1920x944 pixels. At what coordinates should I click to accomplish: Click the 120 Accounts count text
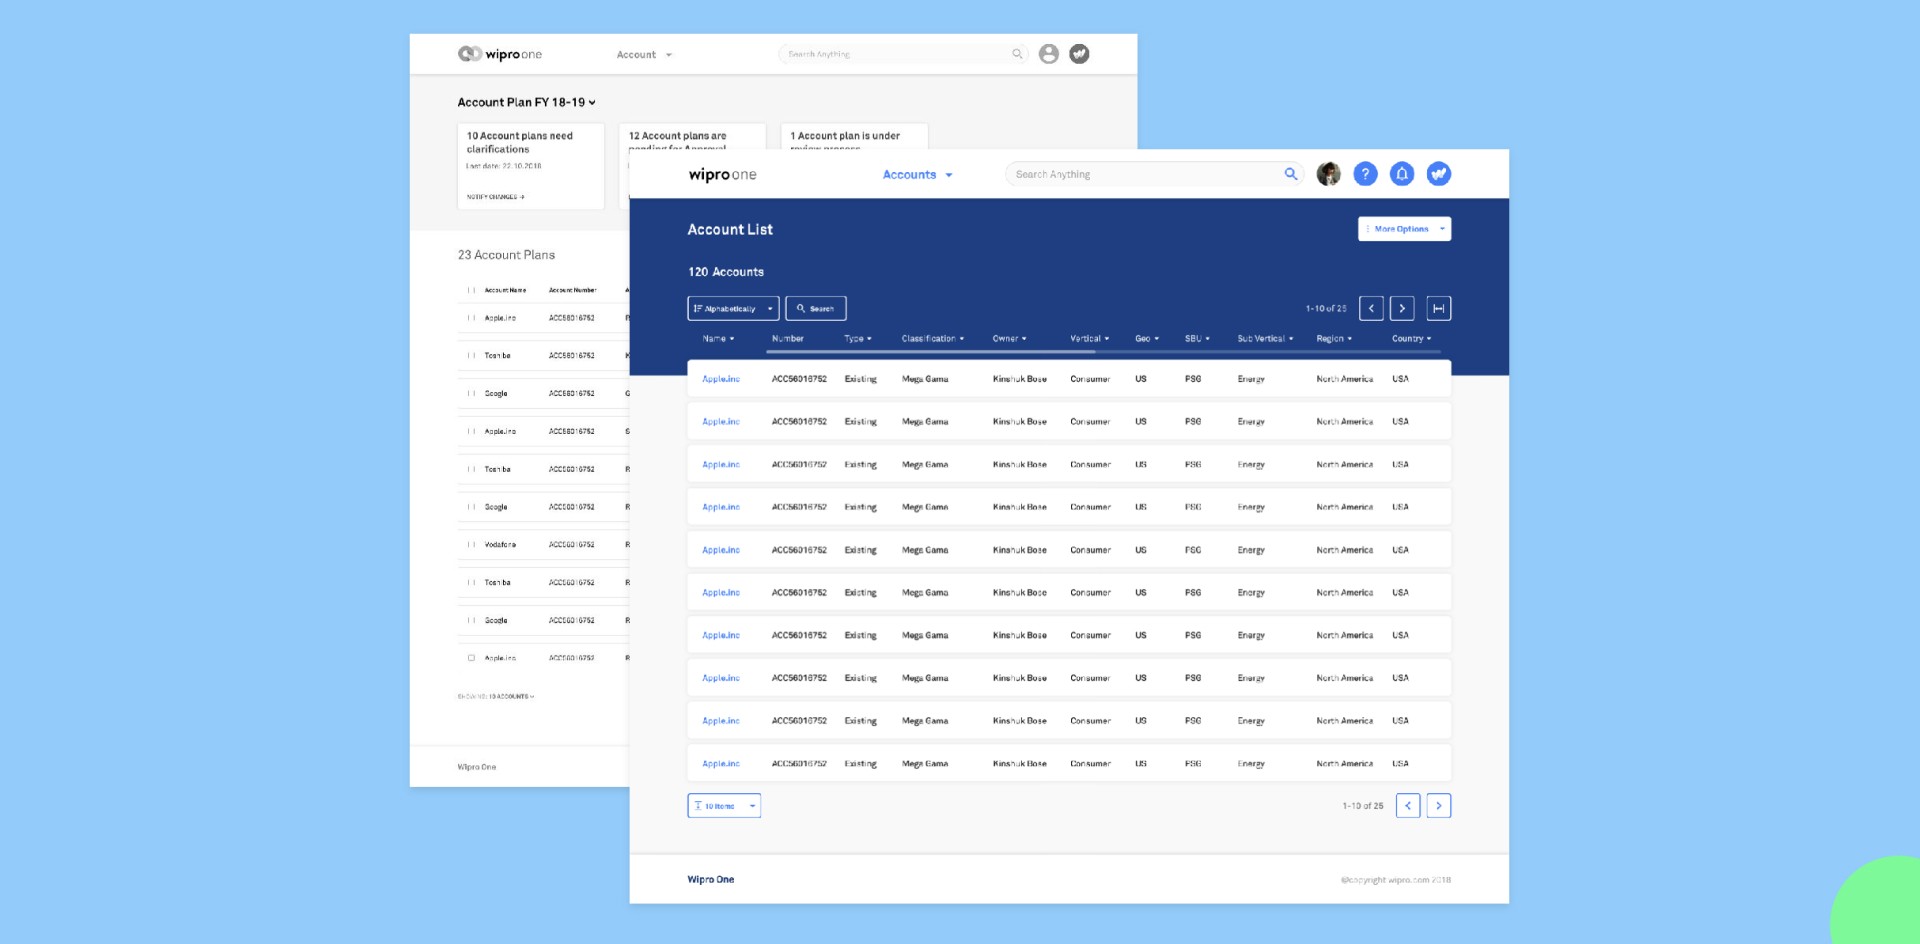pyautogui.click(x=726, y=272)
